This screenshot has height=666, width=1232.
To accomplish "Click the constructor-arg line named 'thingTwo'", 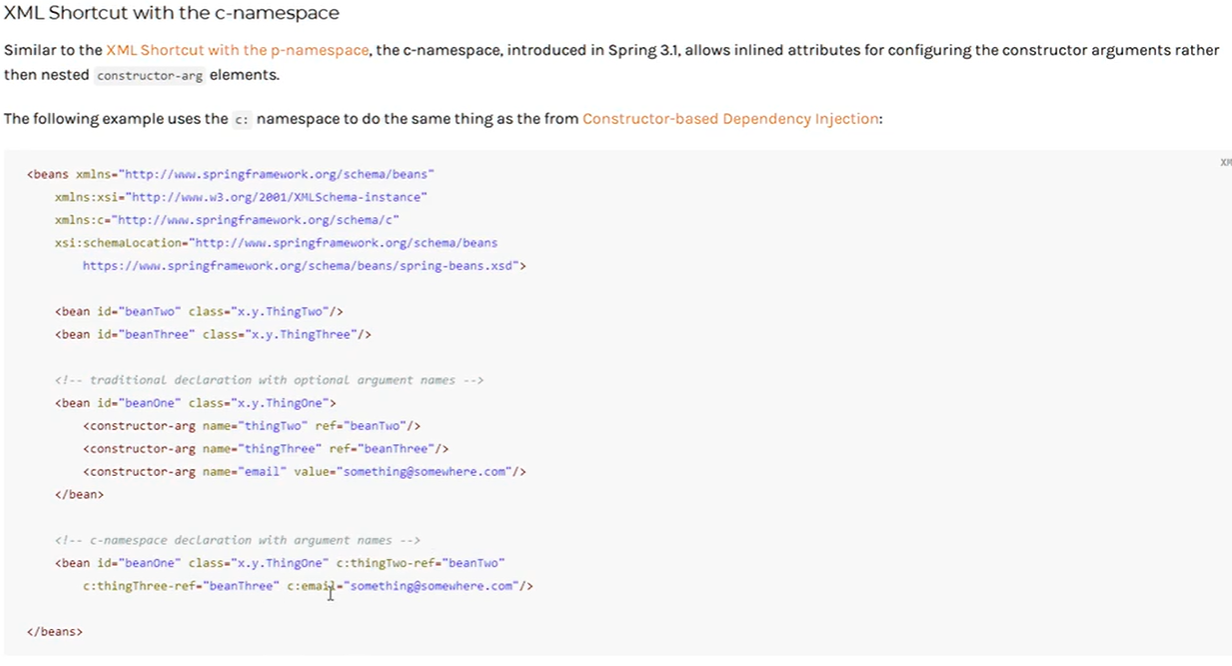I will tap(252, 426).
